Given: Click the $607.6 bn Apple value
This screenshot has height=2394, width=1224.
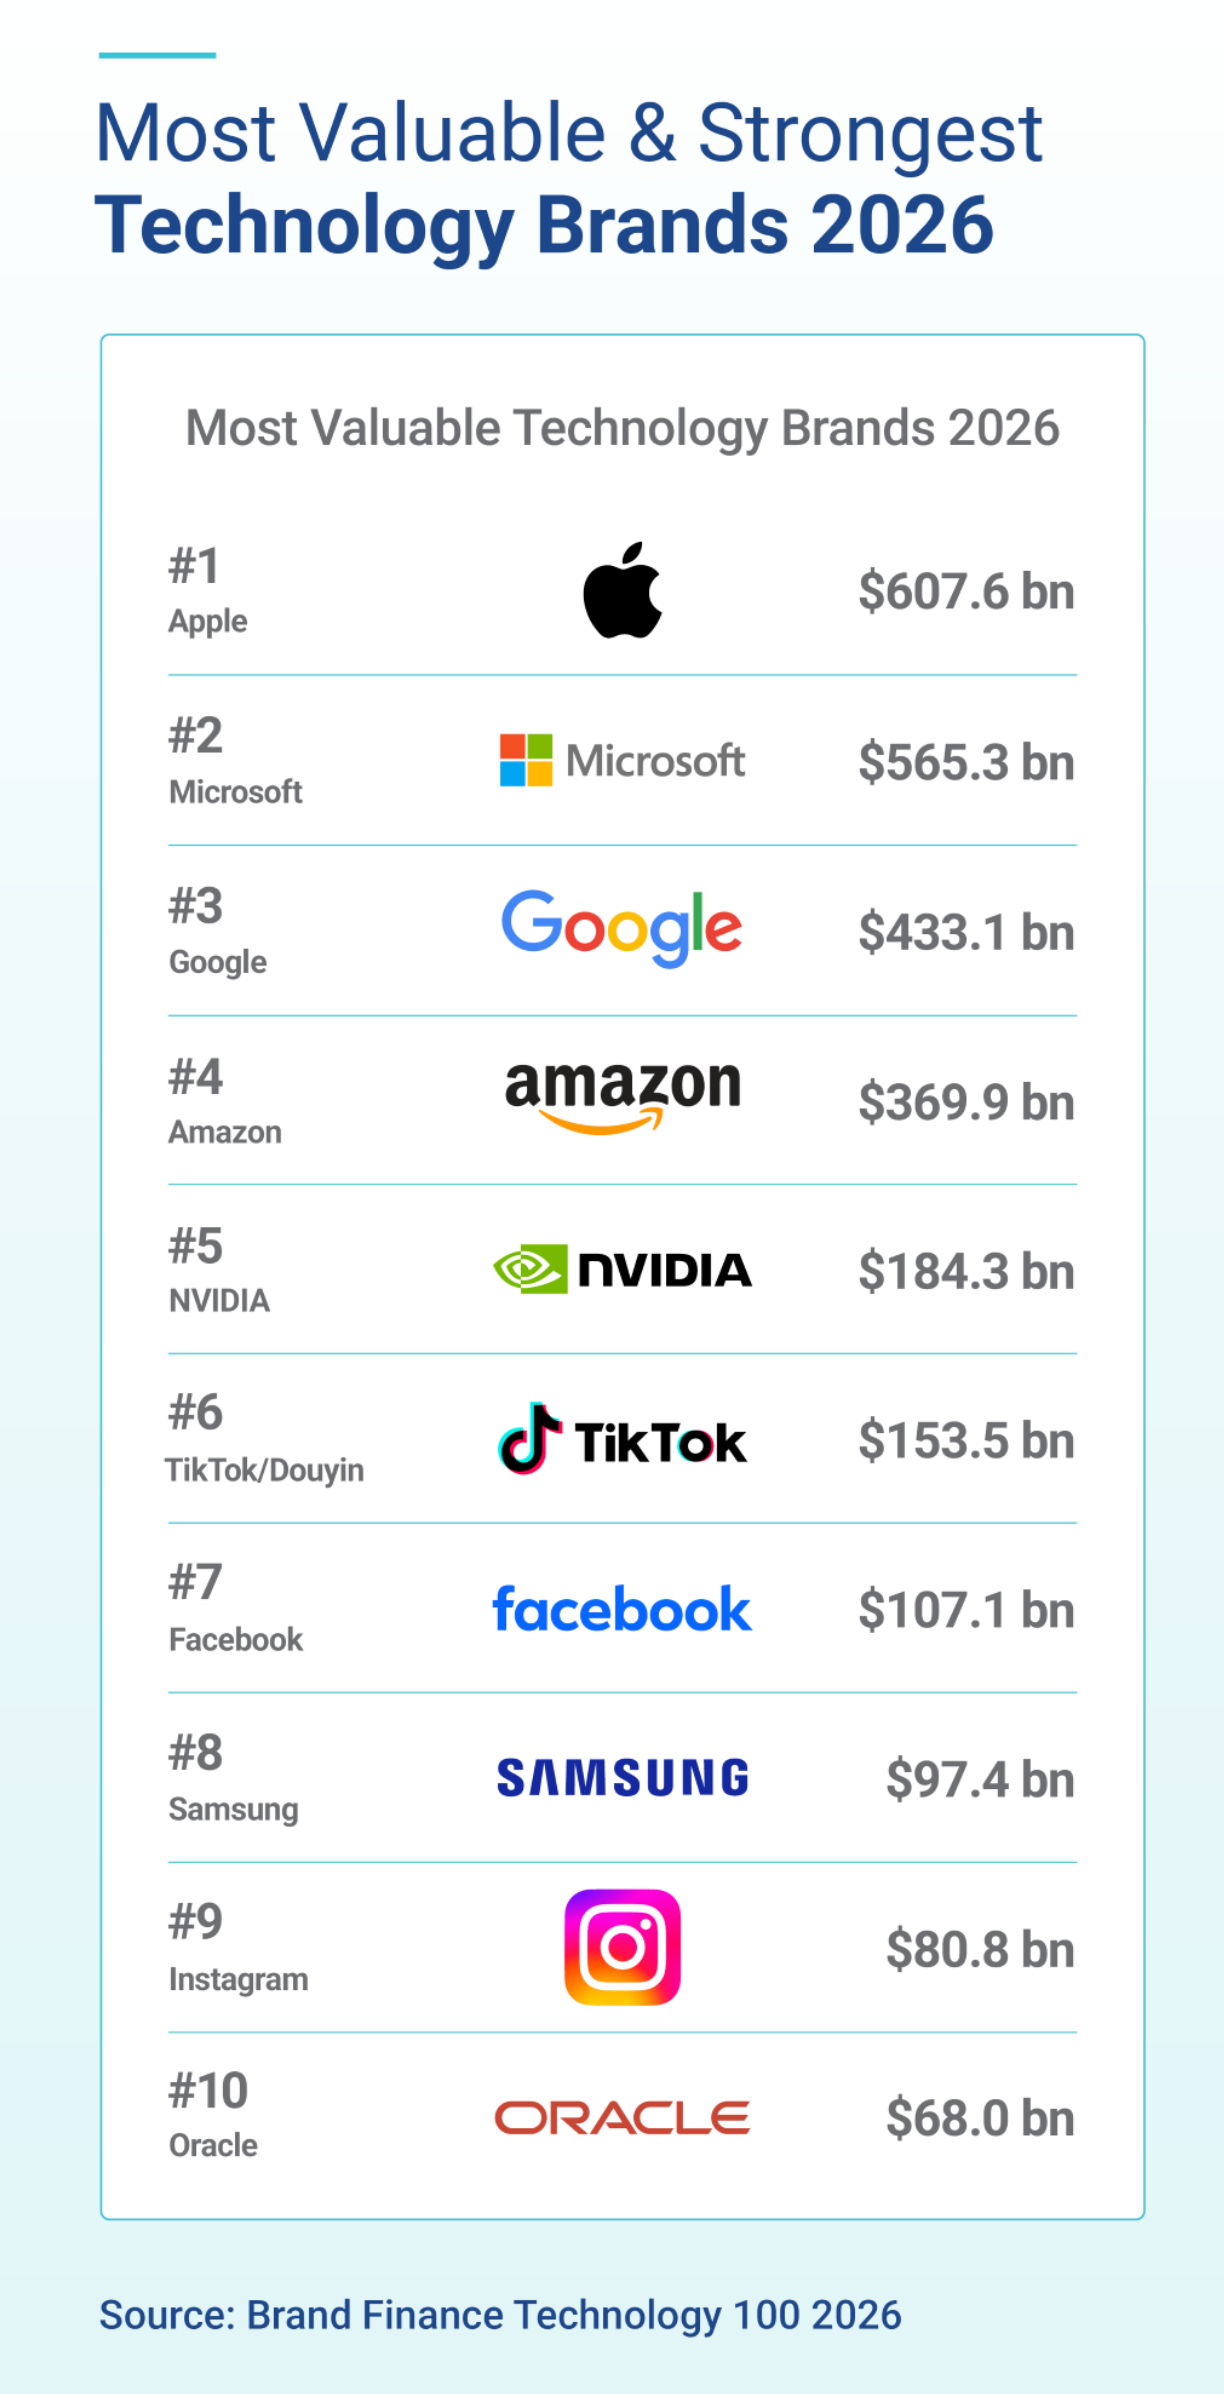Looking at the screenshot, I should (966, 591).
